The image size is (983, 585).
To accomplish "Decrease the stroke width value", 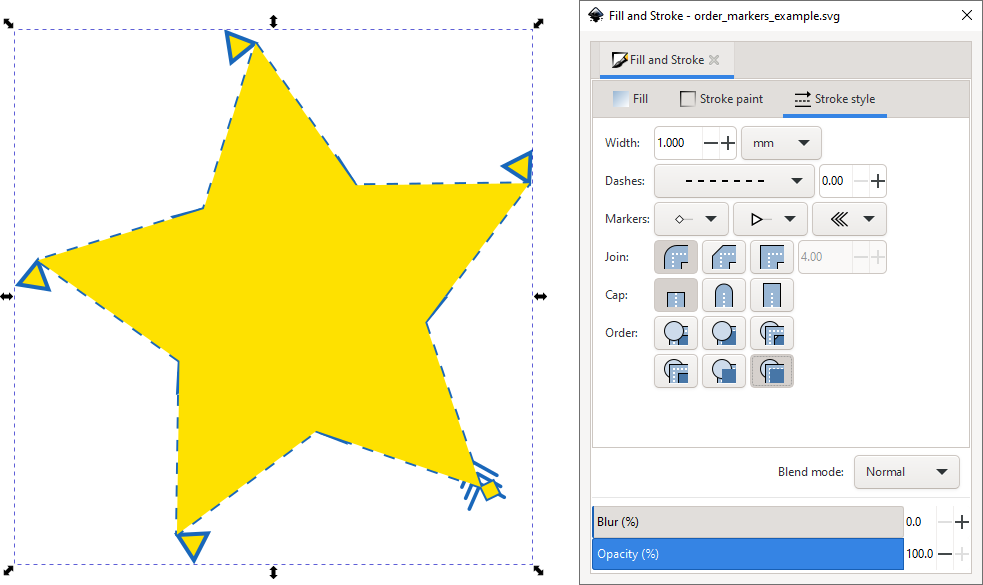I will coord(710,144).
